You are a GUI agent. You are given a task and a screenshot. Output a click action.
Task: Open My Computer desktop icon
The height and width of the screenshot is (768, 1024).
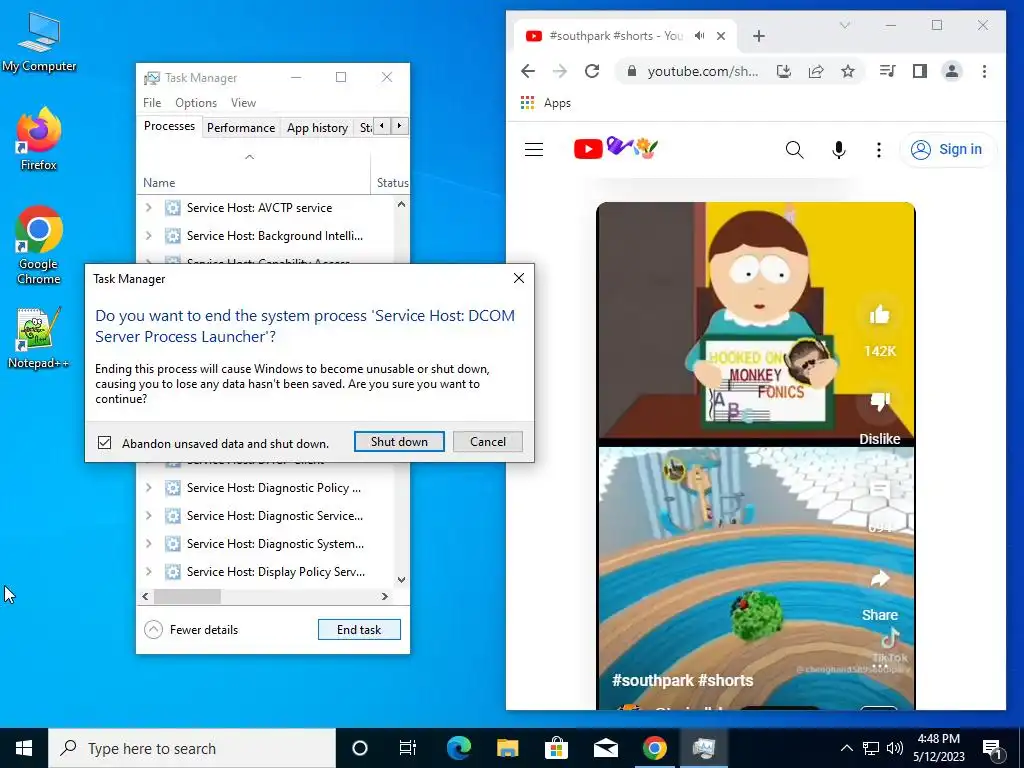point(39,41)
